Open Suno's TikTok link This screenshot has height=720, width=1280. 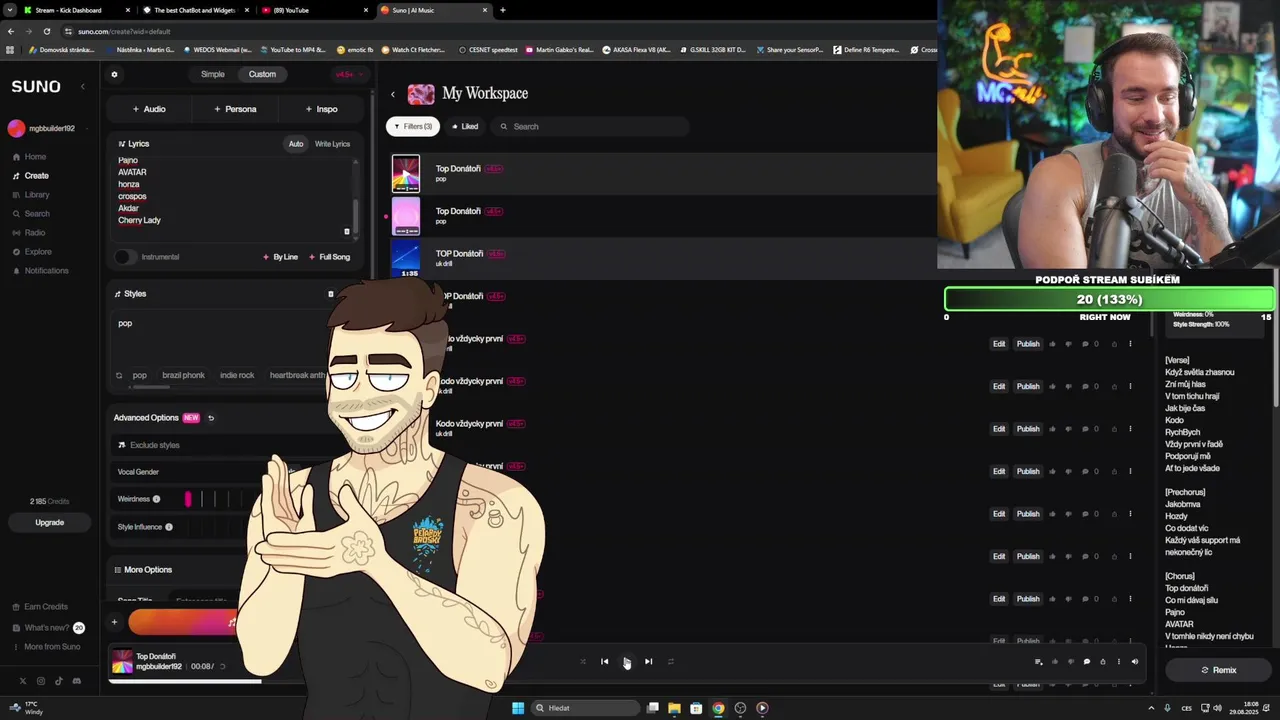tap(59, 681)
